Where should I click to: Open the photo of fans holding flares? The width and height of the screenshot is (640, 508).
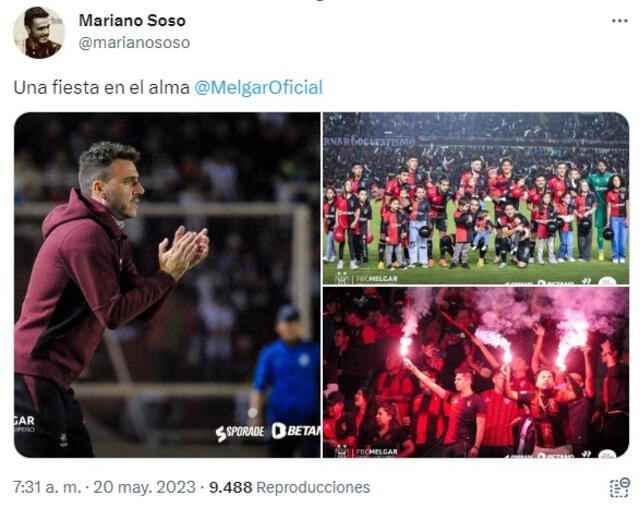click(475, 372)
